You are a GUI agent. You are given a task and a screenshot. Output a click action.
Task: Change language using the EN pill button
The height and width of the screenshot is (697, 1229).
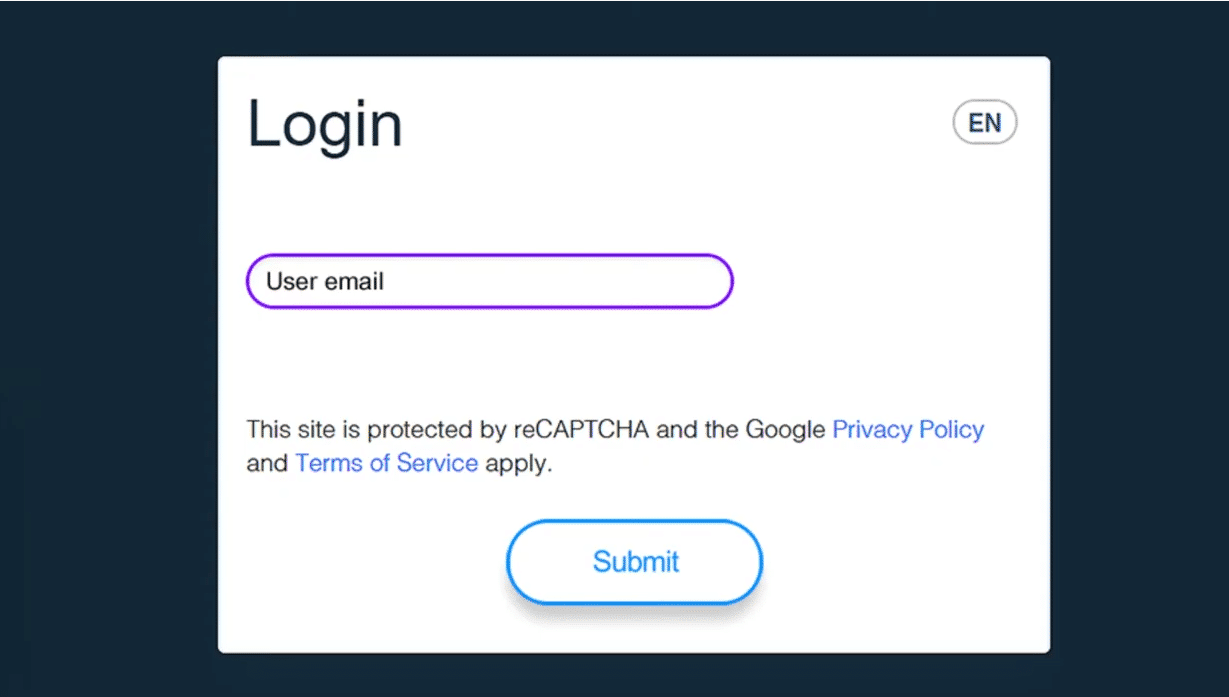coord(985,123)
